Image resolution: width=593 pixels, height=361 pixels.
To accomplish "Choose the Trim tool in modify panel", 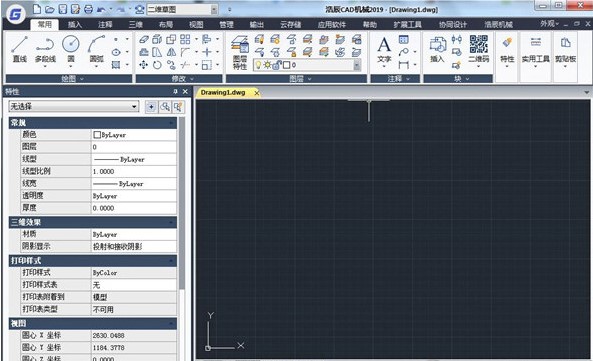I will click(185, 65).
